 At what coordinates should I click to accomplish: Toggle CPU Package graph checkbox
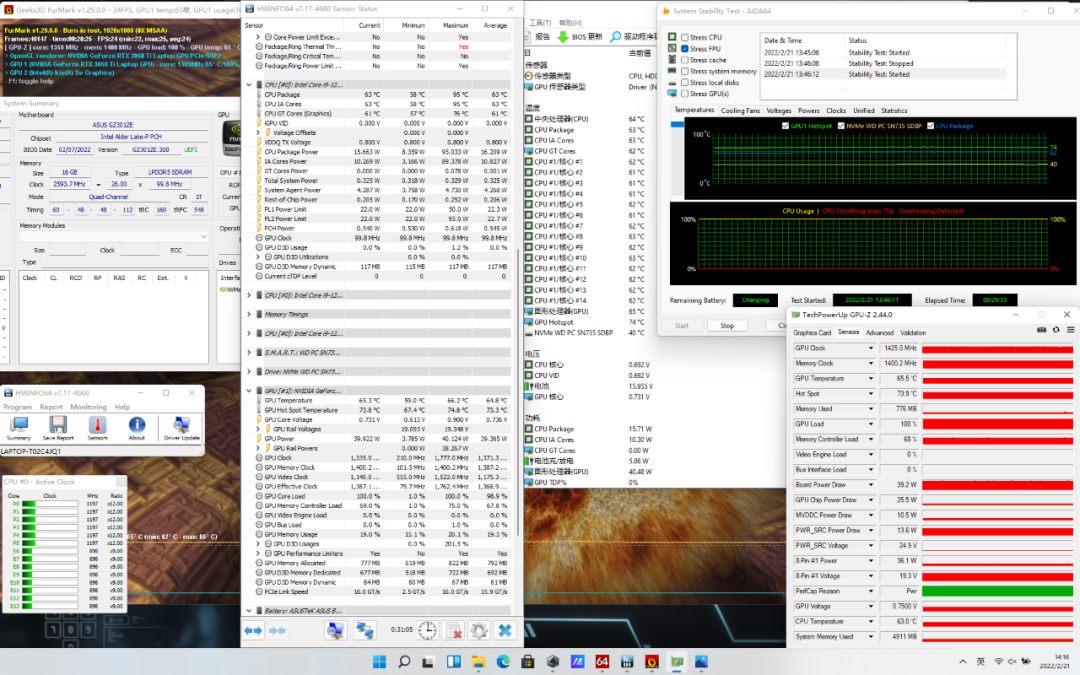pyautogui.click(x=931, y=126)
